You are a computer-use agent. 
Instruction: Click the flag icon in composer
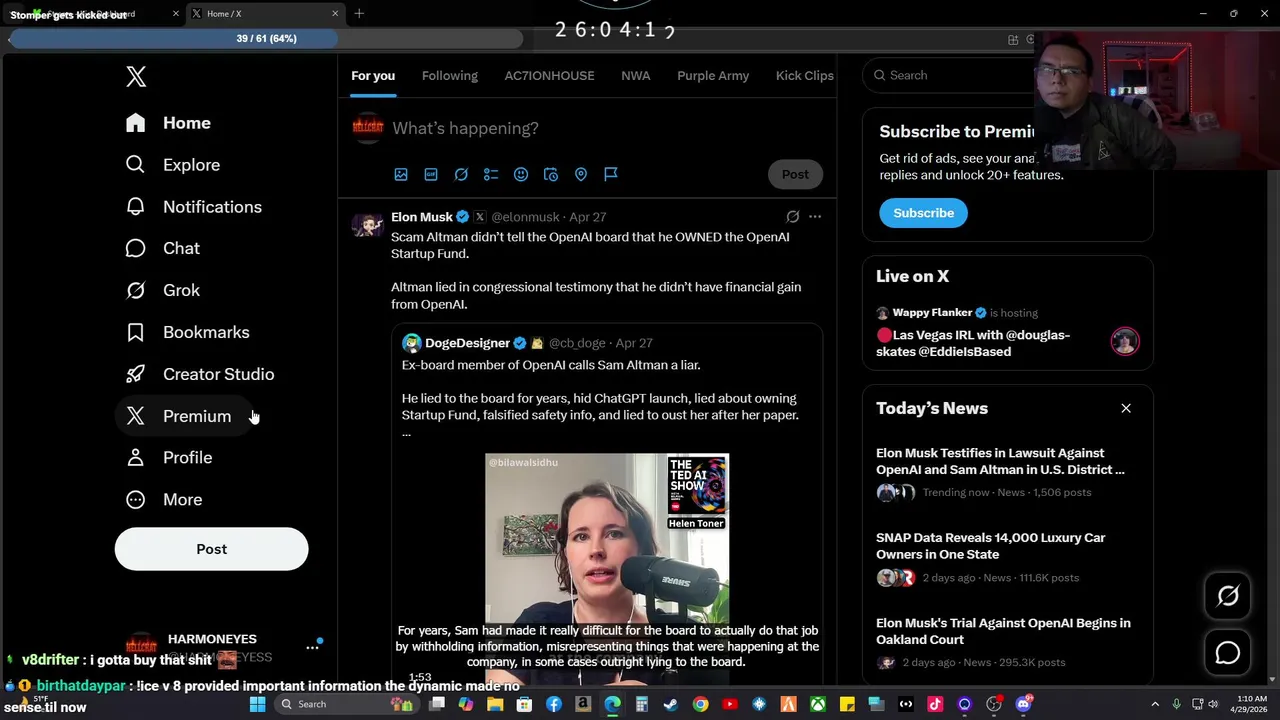point(611,174)
